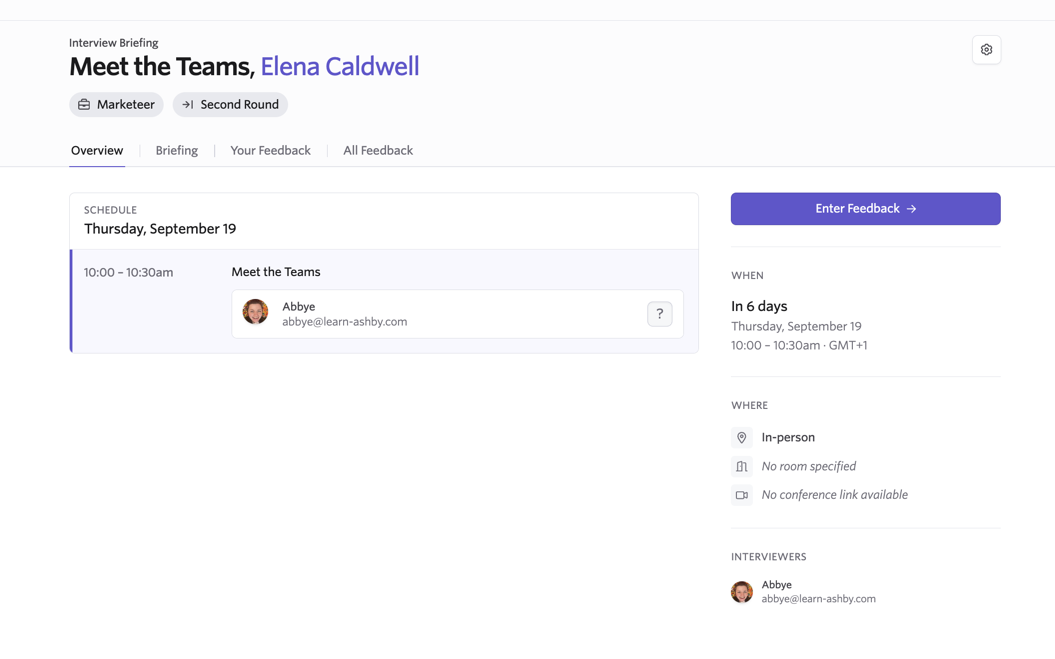Go to the Your Feedback tab
This screenshot has width=1055, height=659.
click(270, 151)
